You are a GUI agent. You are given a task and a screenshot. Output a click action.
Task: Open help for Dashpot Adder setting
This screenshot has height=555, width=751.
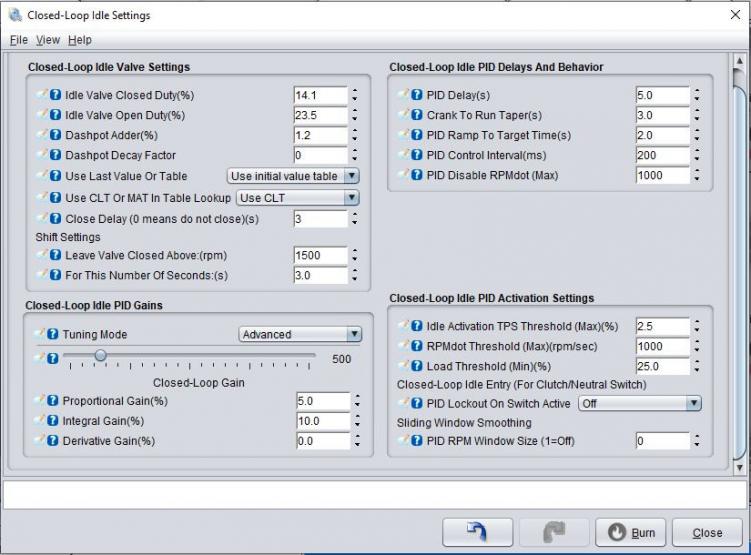[56, 135]
